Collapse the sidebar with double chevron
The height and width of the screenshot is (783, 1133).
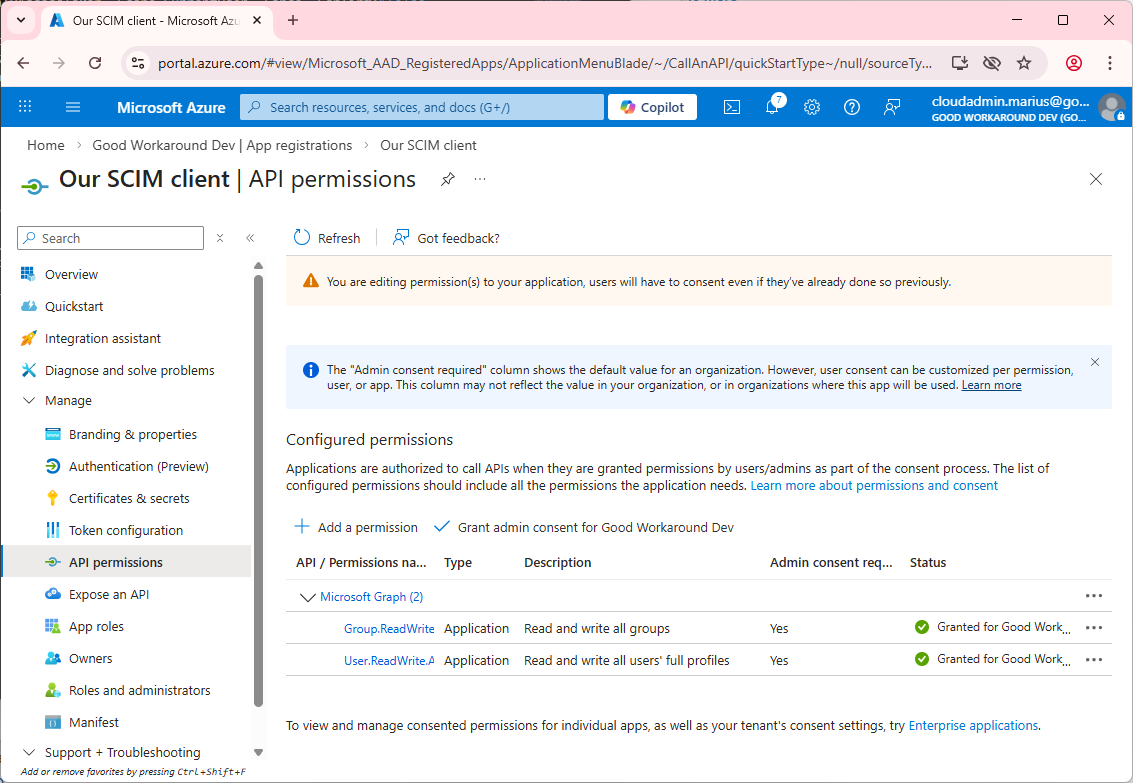(250, 238)
